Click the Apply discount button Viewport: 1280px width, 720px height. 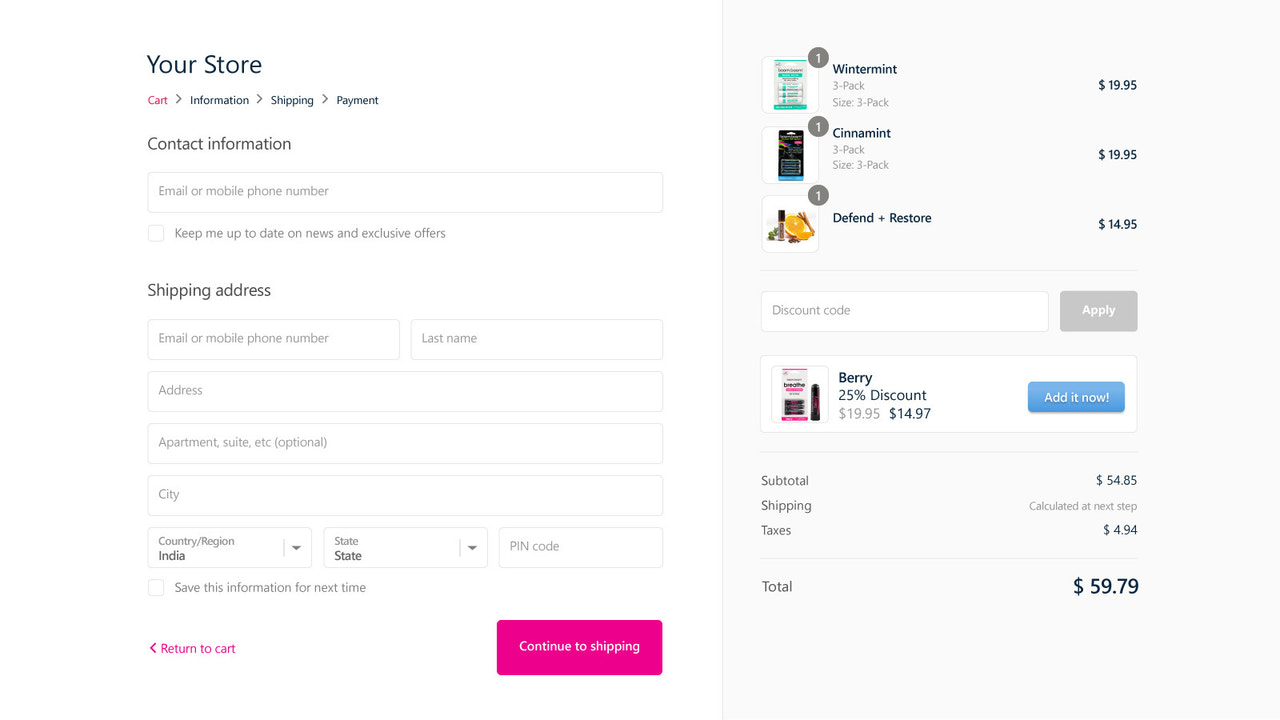coord(1098,311)
